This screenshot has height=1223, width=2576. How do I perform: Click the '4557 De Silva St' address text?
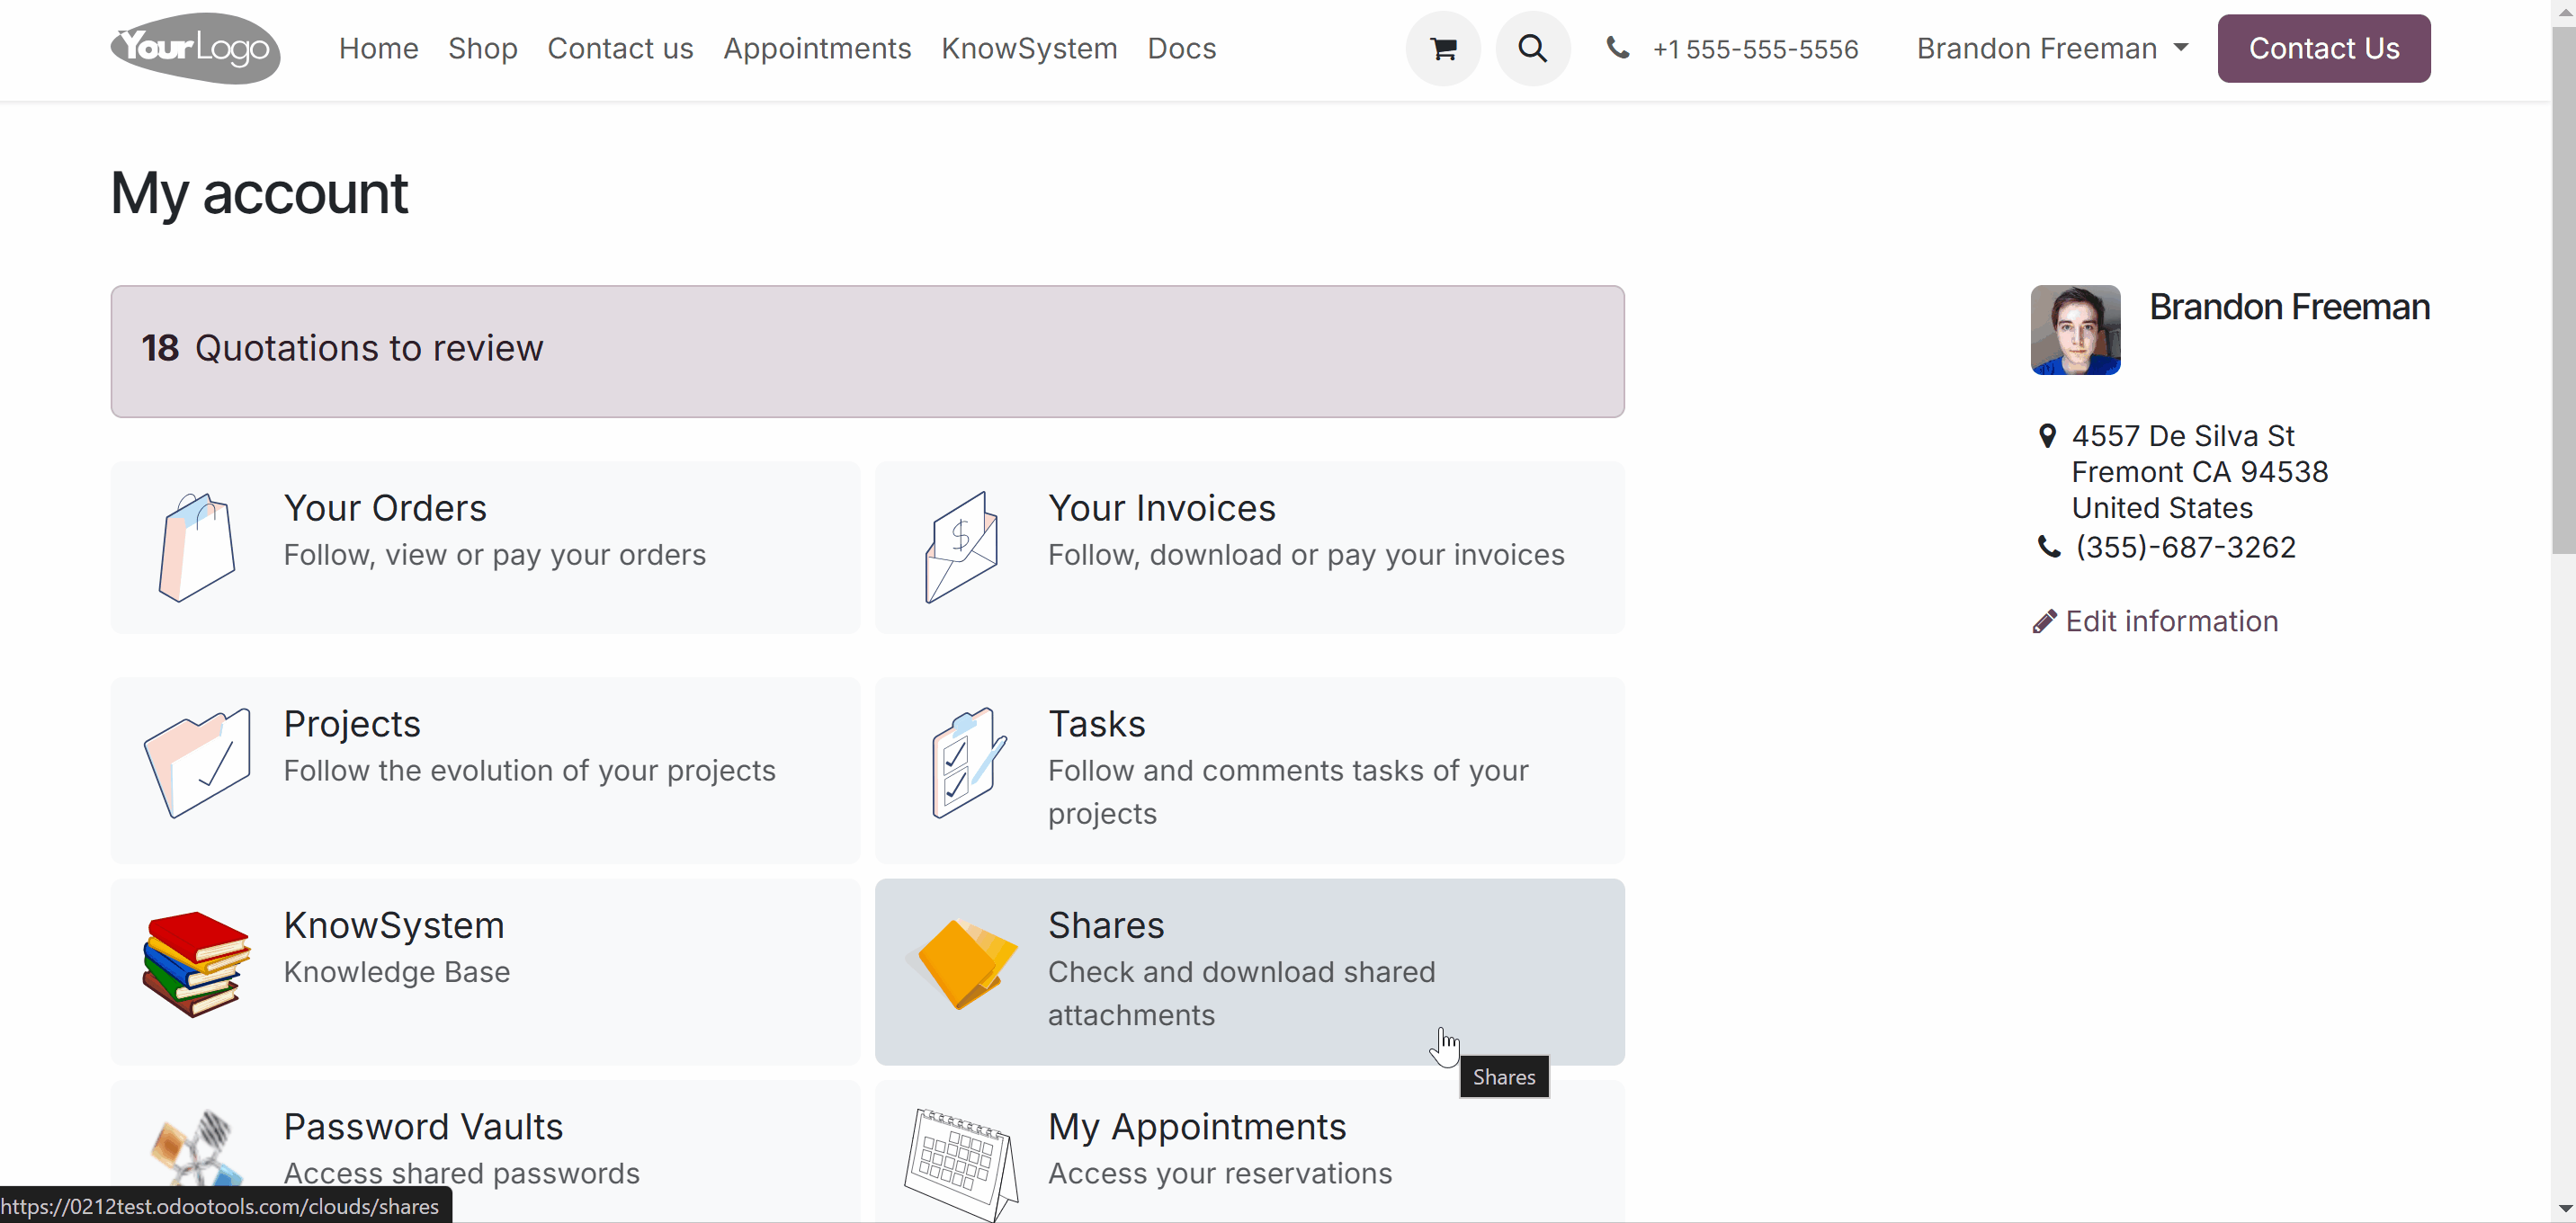[x=2183, y=436]
